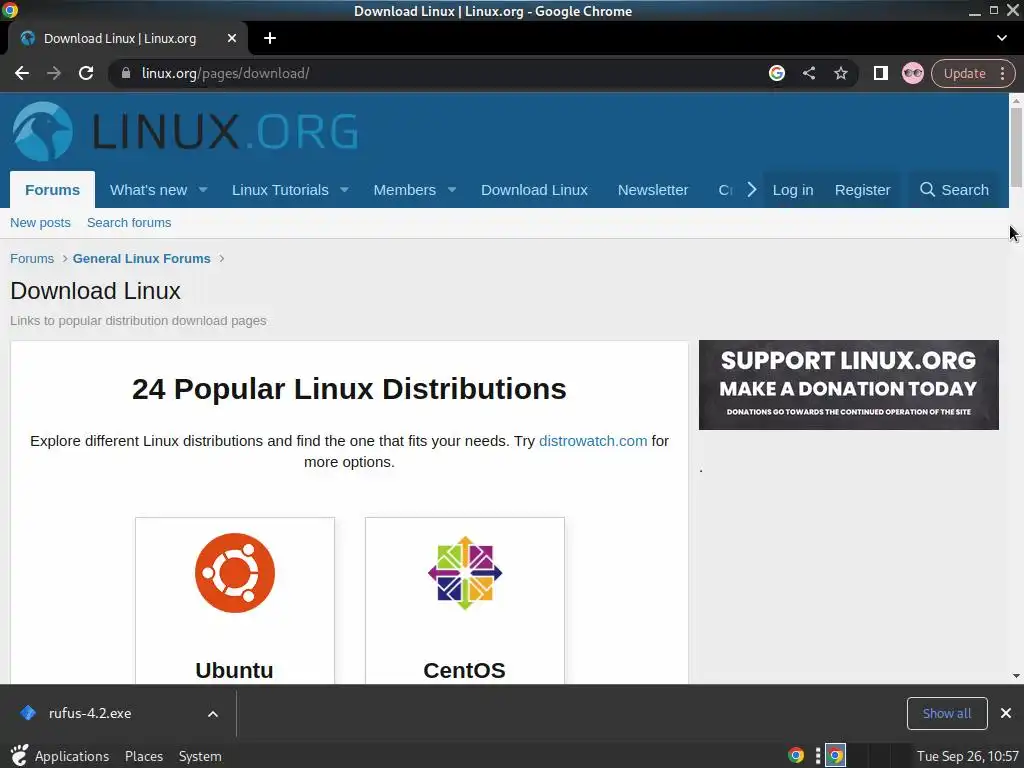This screenshot has height=768, width=1024.
Task: Share this page using the share icon
Action: 808,73
